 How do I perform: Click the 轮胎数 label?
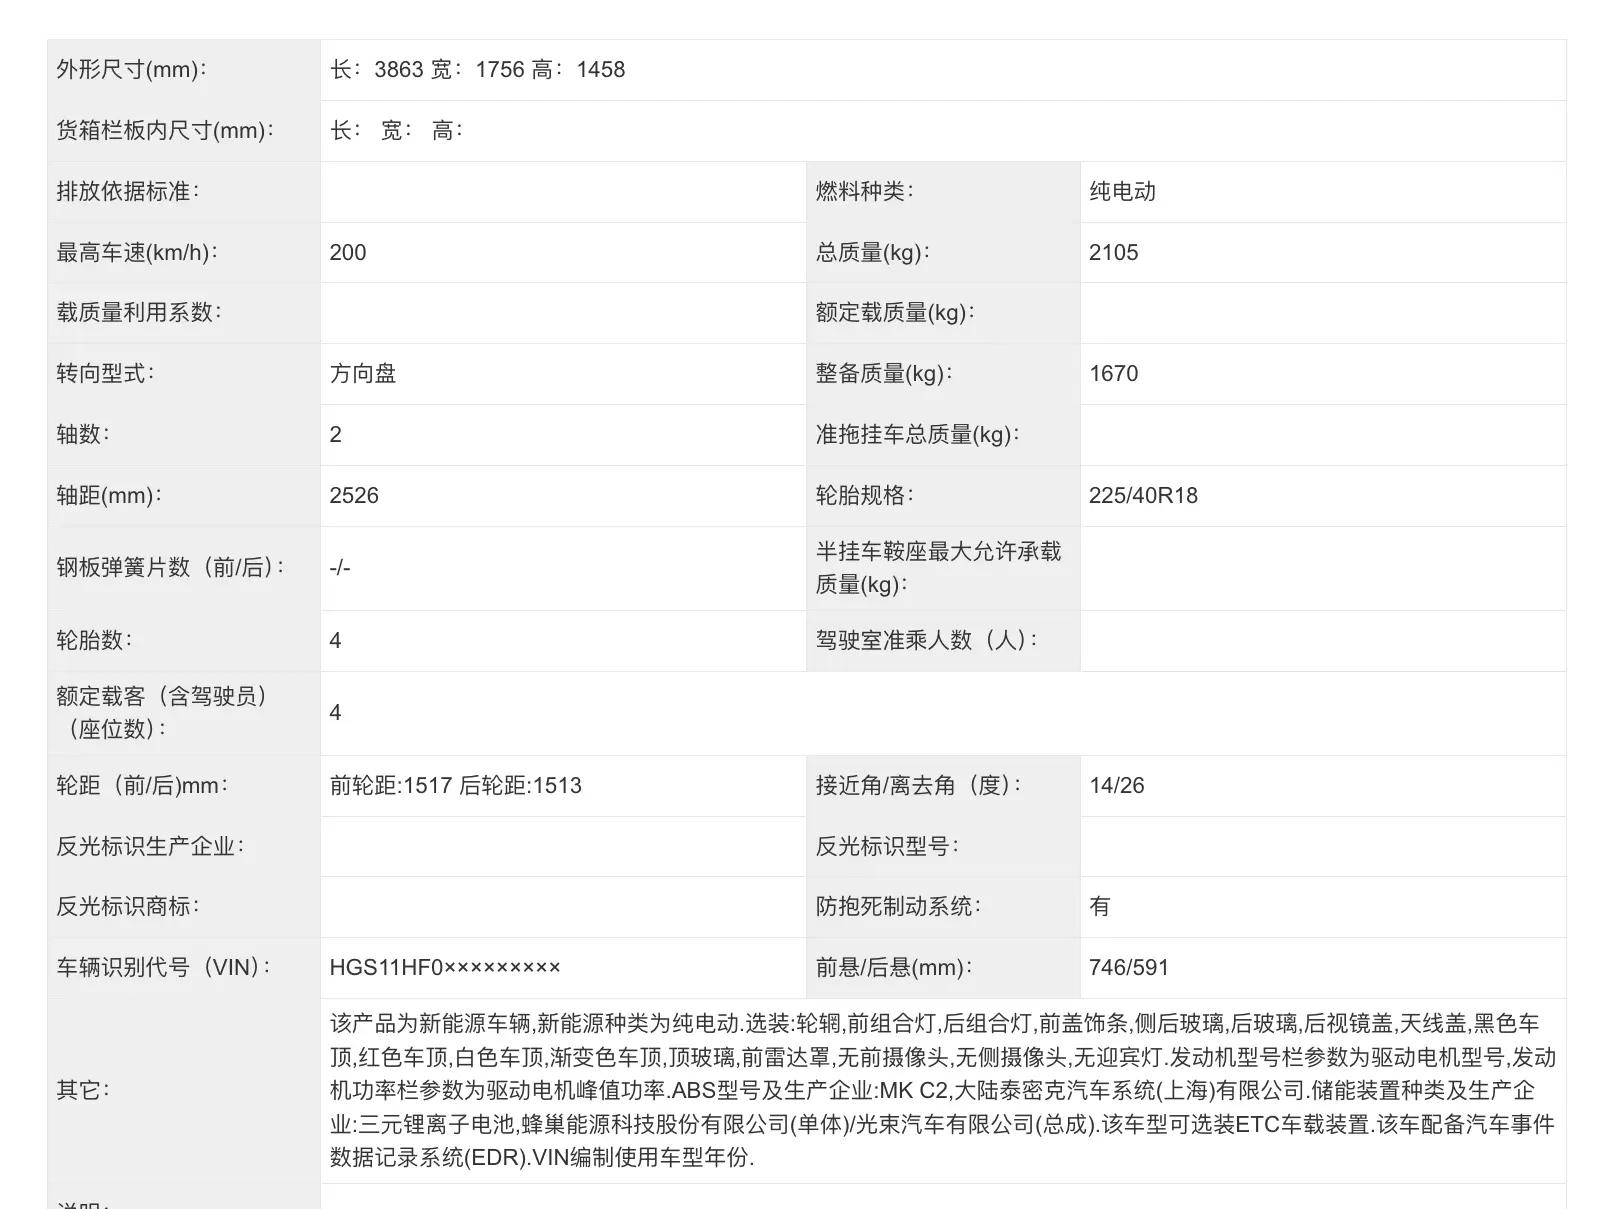tap(94, 641)
